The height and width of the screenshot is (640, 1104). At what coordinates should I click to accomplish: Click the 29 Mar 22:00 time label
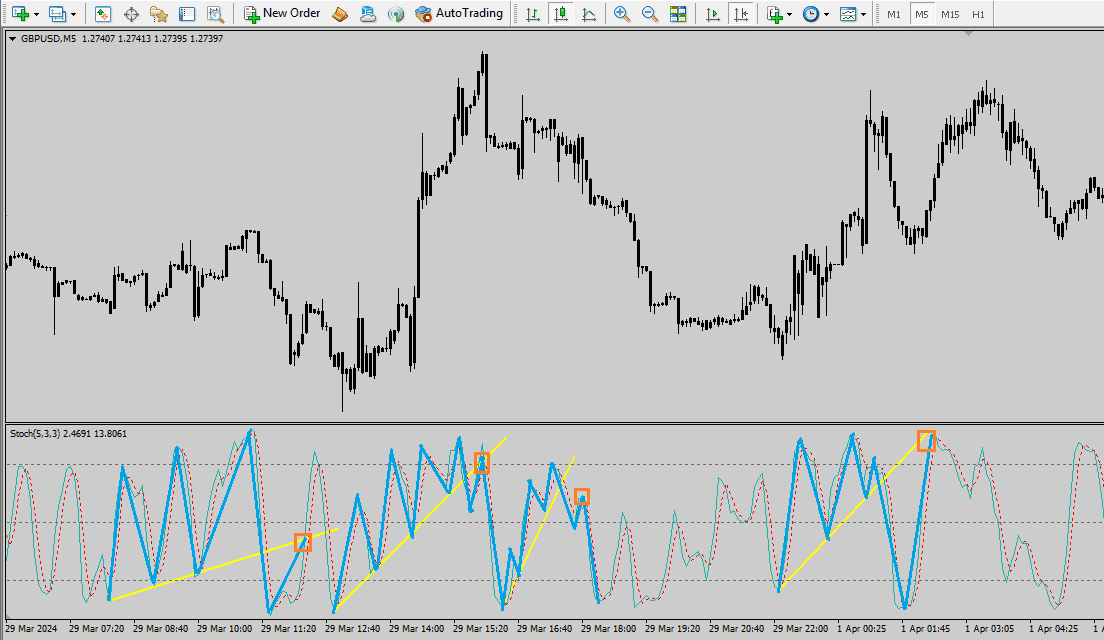(x=801, y=628)
